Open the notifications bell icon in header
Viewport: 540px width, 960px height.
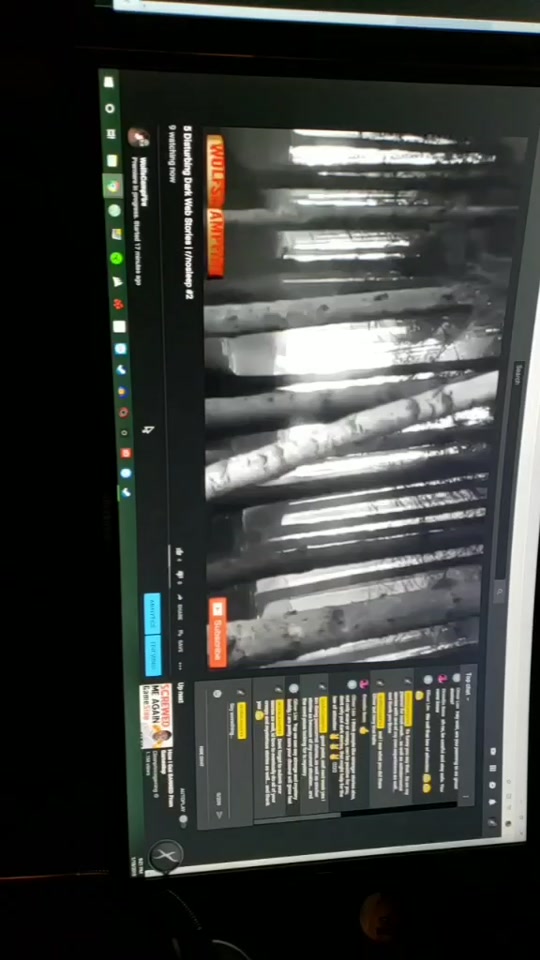(x=493, y=801)
